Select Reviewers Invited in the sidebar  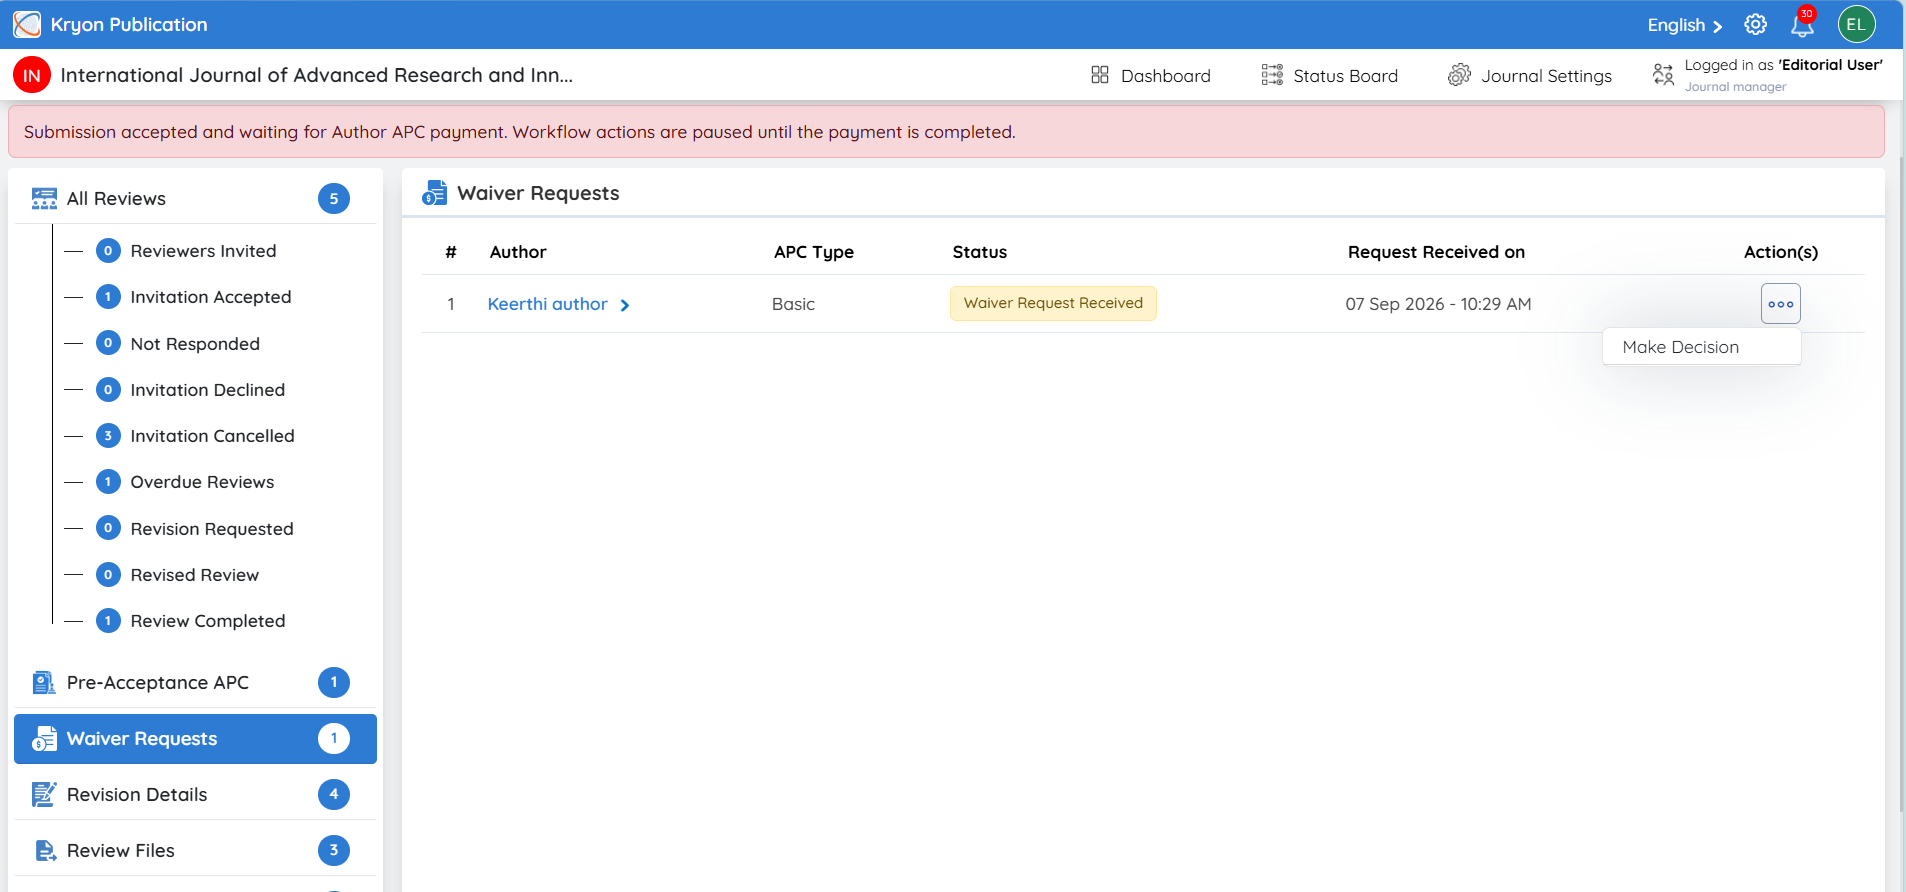pos(203,251)
